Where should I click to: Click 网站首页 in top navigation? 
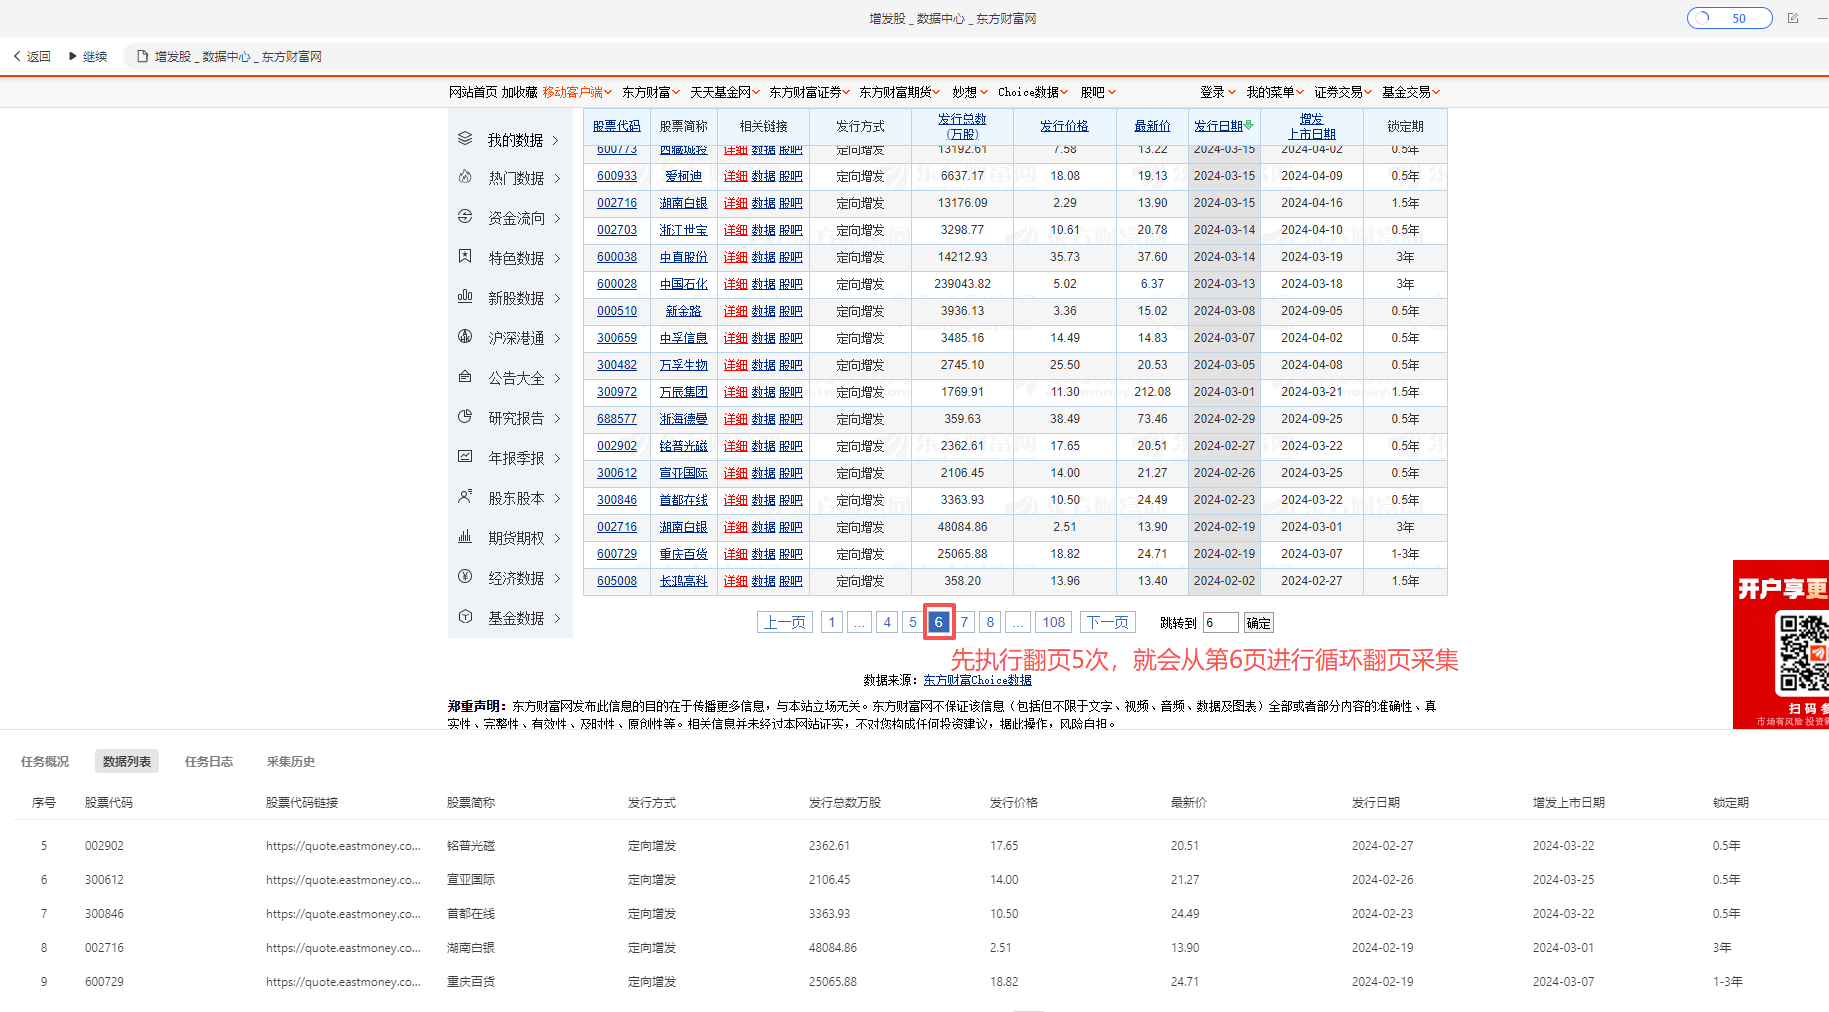(x=473, y=92)
